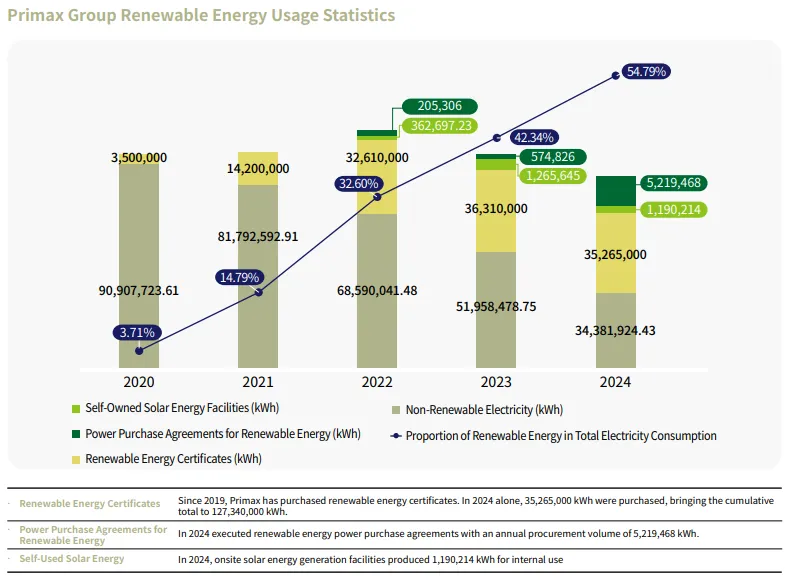Screen dimensions: 788x580
Task: Select the 205,306 callout above 2022 bar
Action: (x=439, y=107)
